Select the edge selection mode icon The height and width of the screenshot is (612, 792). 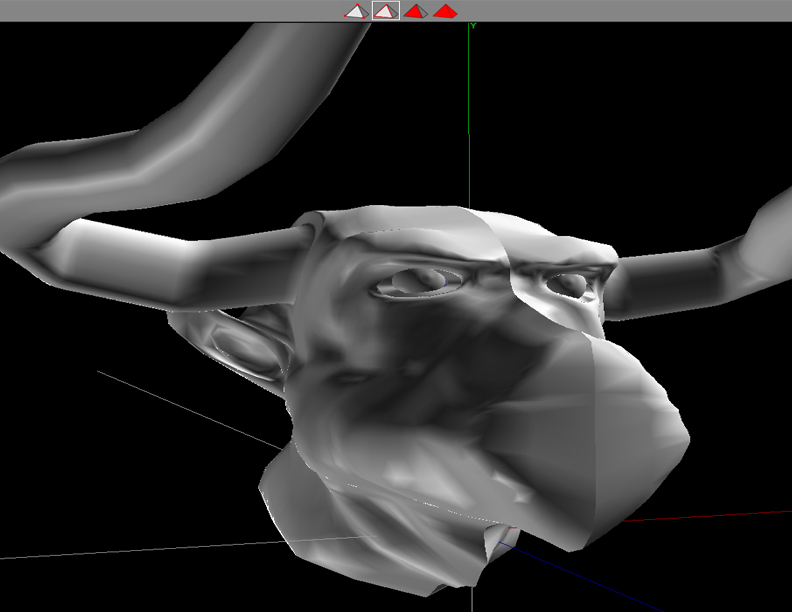(x=386, y=11)
